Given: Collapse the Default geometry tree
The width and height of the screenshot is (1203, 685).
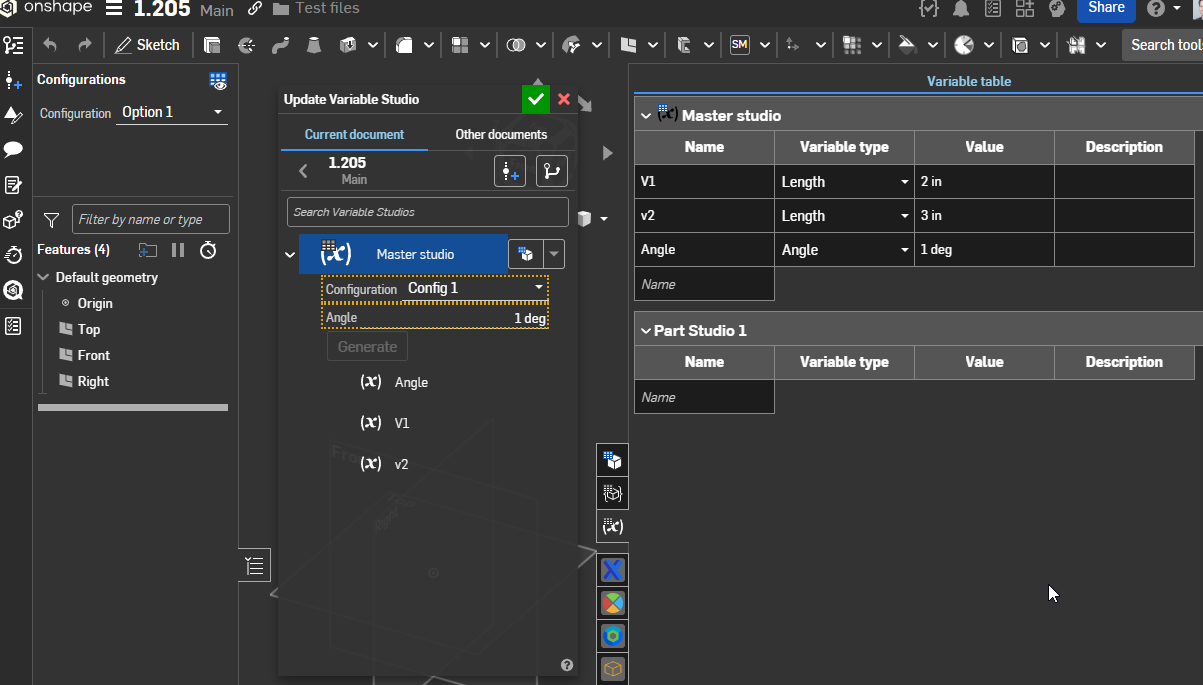Looking at the screenshot, I should click(x=44, y=278).
